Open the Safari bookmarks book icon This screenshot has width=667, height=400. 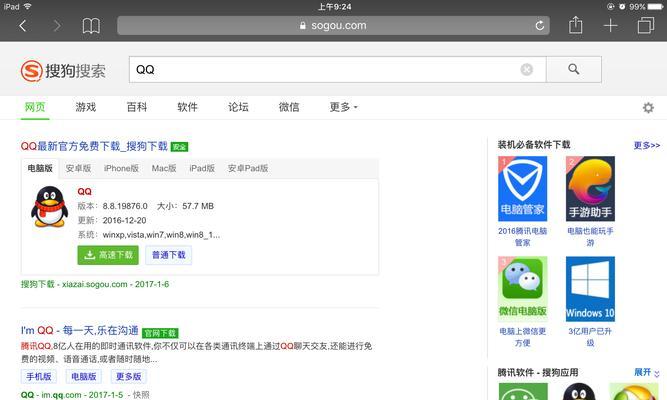tap(91, 26)
